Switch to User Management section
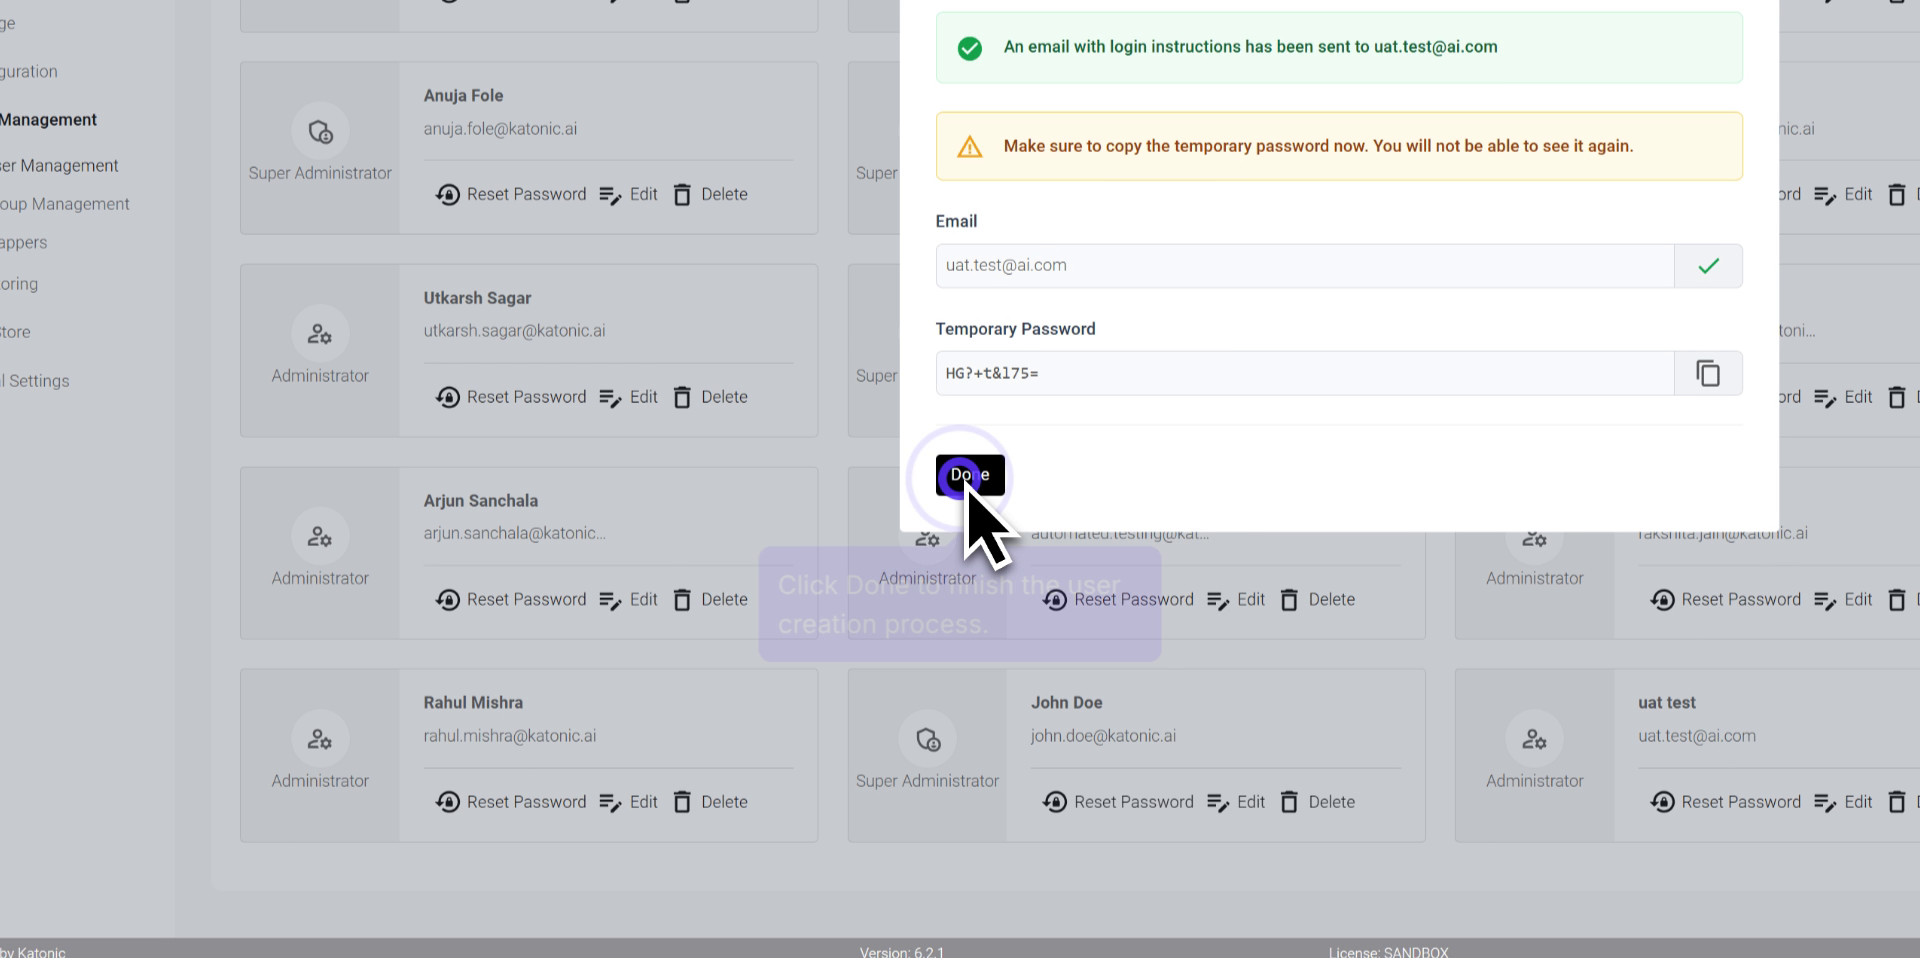The width and height of the screenshot is (1920, 958). click(58, 165)
